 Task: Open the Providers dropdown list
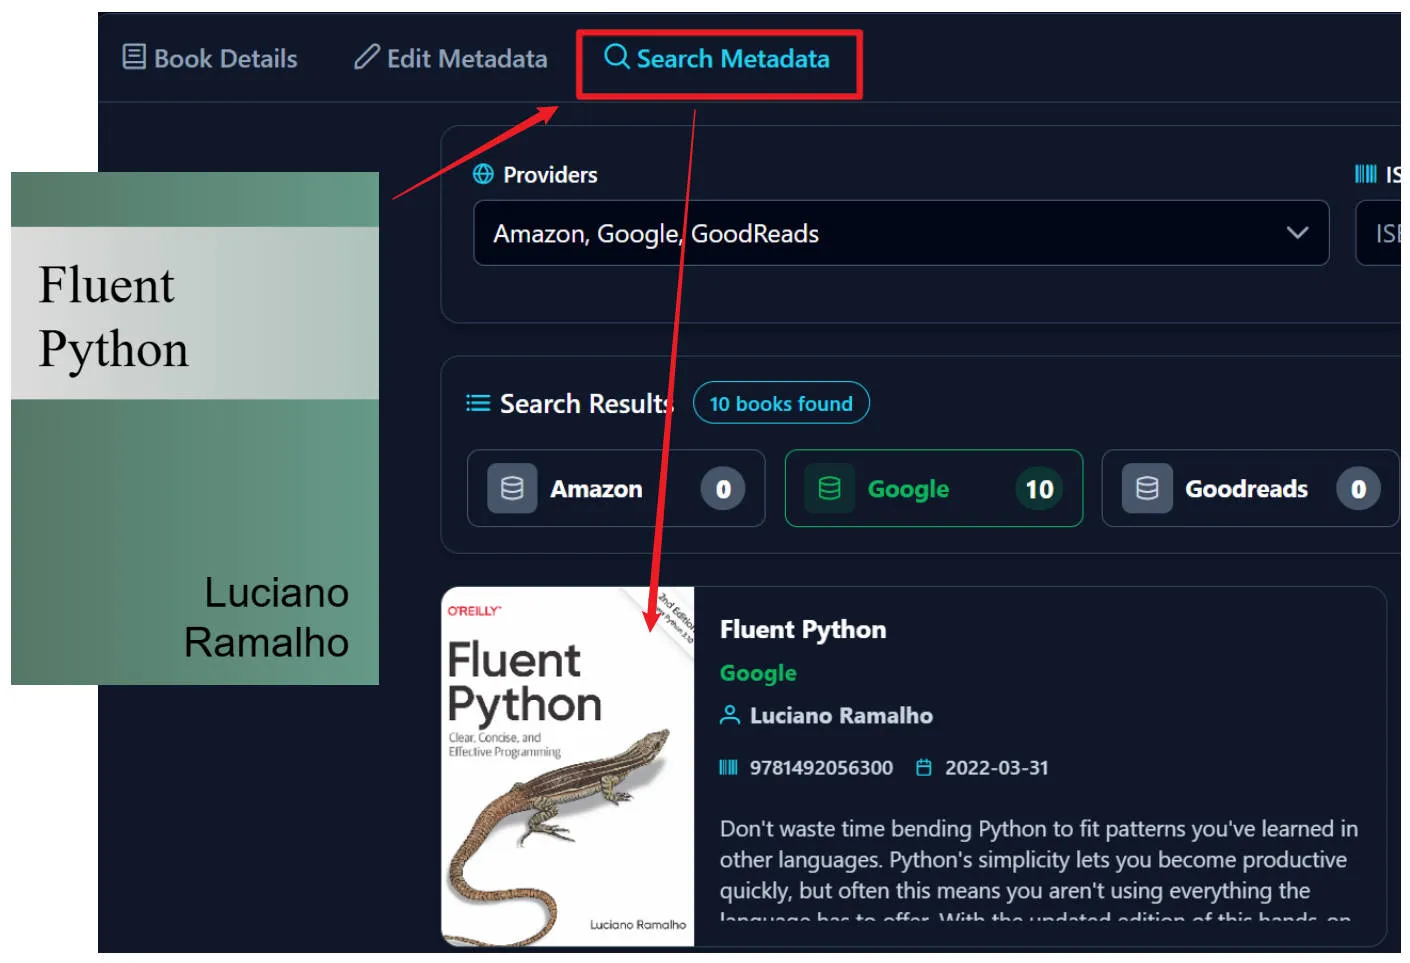[x=900, y=233]
